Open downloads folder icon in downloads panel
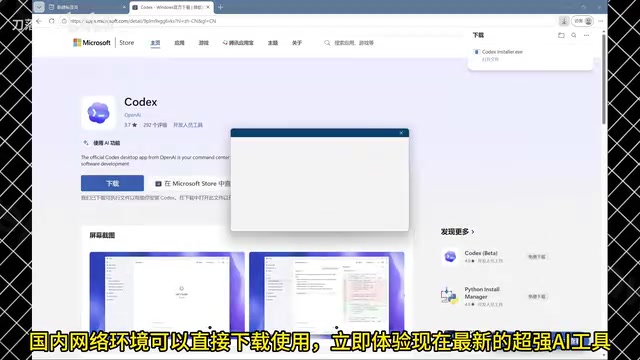Viewport: 640px width, 360px height. [x=561, y=36]
